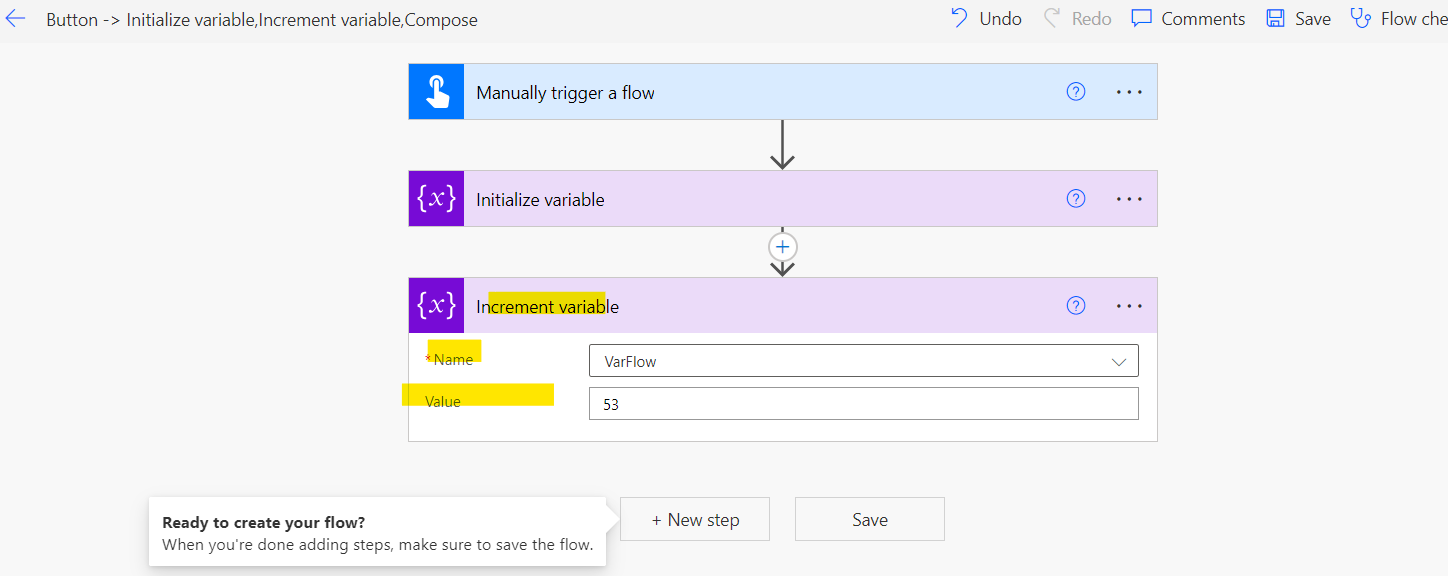Image resolution: width=1448 pixels, height=576 pixels.
Task: Open Flow checker stethoscope icon
Action: tap(1360, 18)
